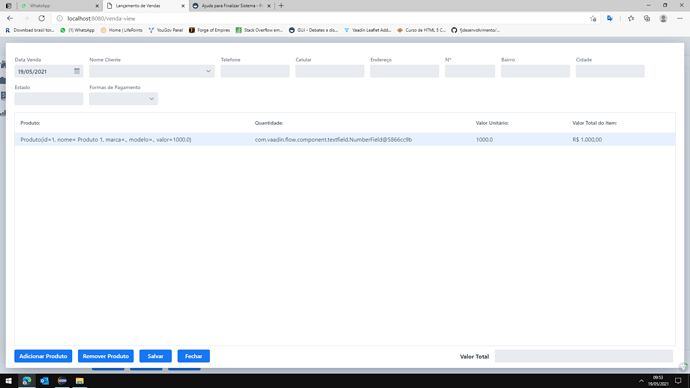The width and height of the screenshot is (690, 388).
Task: Select the Produto 1 grid row
Action: click(x=345, y=139)
